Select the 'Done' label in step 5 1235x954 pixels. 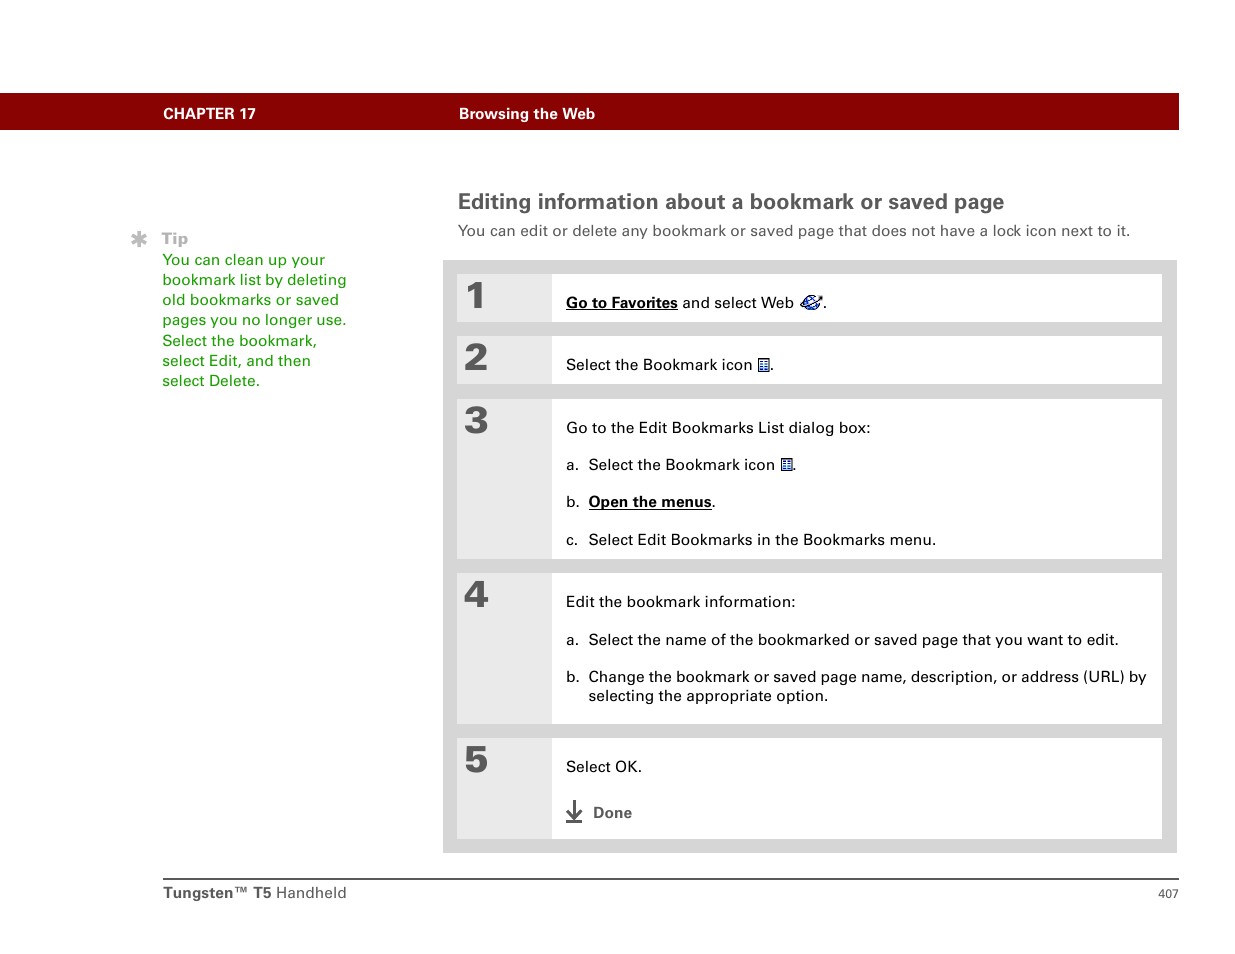[612, 813]
